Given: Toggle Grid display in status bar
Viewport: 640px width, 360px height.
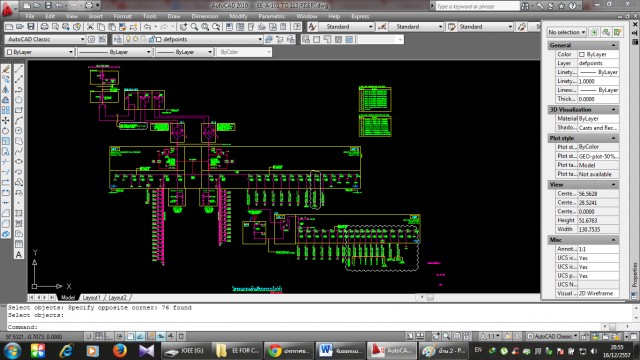Looking at the screenshot, I should (99, 336).
